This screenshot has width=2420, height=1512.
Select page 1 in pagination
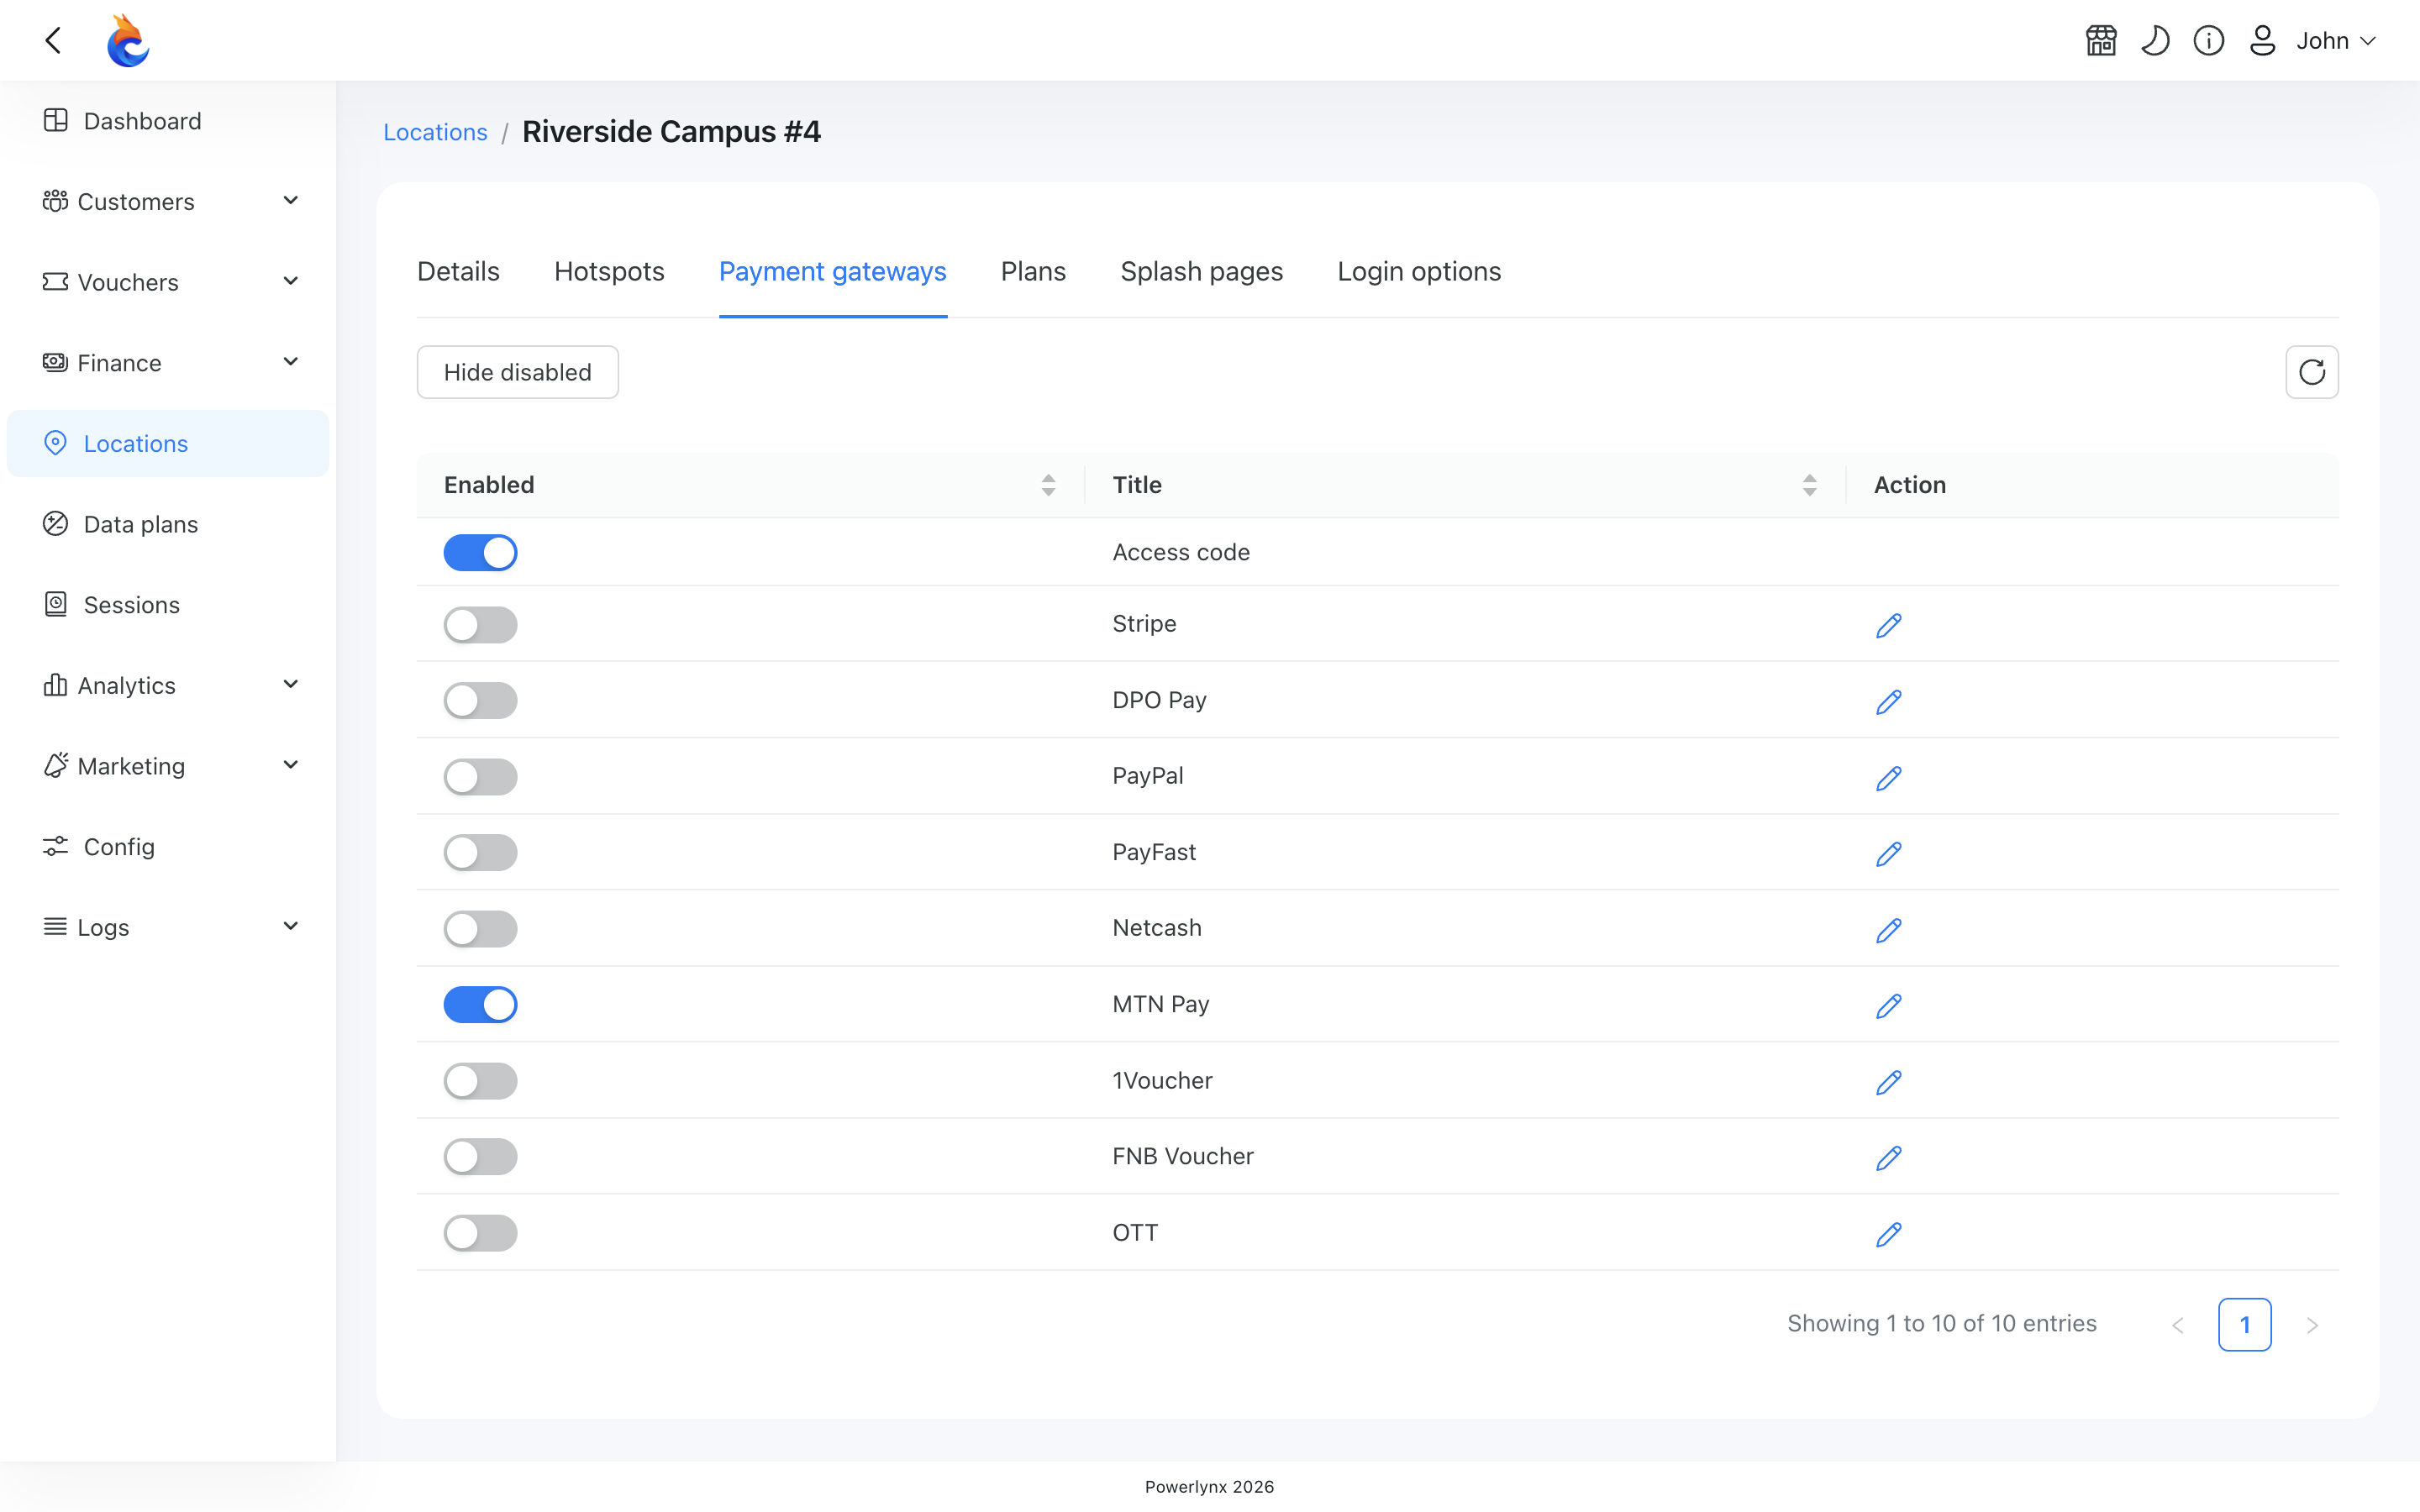coord(2244,1324)
